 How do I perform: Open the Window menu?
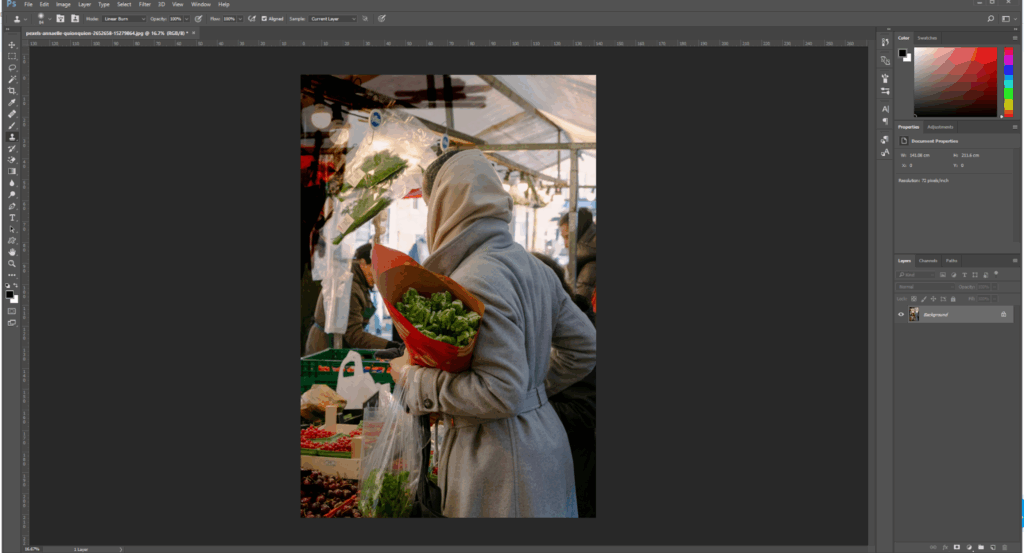tap(200, 5)
